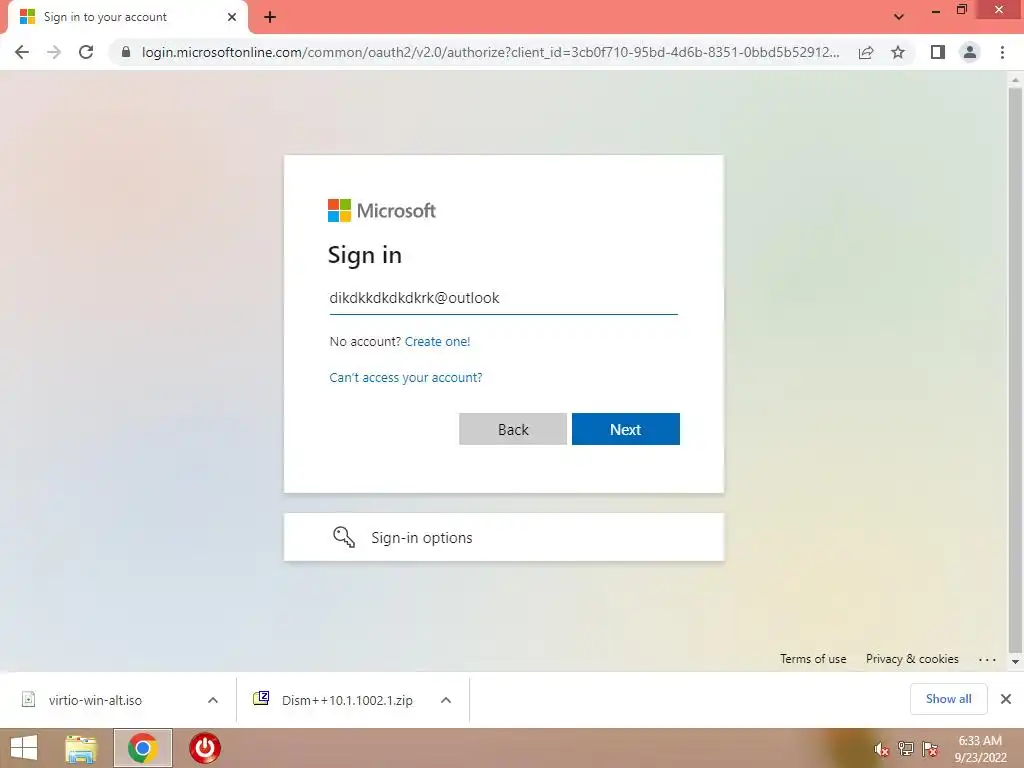The image size is (1024, 768).
Task: Minimize the Chrome window
Action: click(x=935, y=11)
